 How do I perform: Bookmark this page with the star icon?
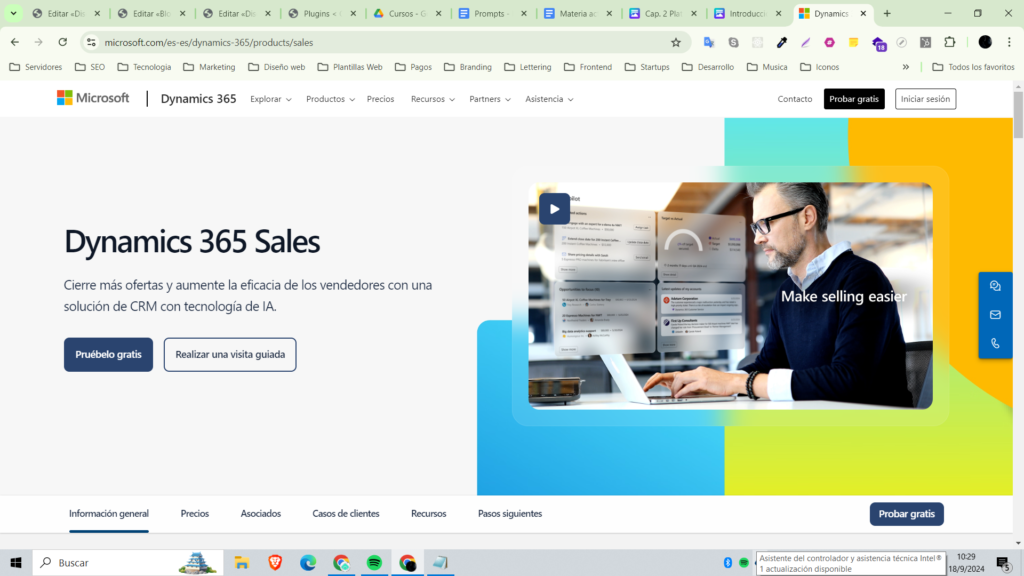(676, 42)
